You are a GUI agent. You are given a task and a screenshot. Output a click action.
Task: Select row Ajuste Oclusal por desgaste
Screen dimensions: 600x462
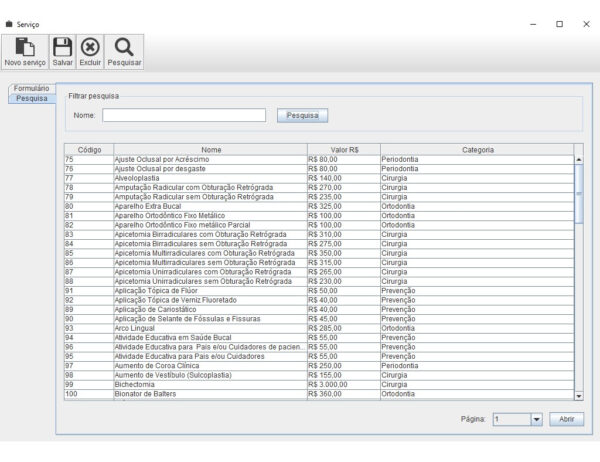coord(319,169)
